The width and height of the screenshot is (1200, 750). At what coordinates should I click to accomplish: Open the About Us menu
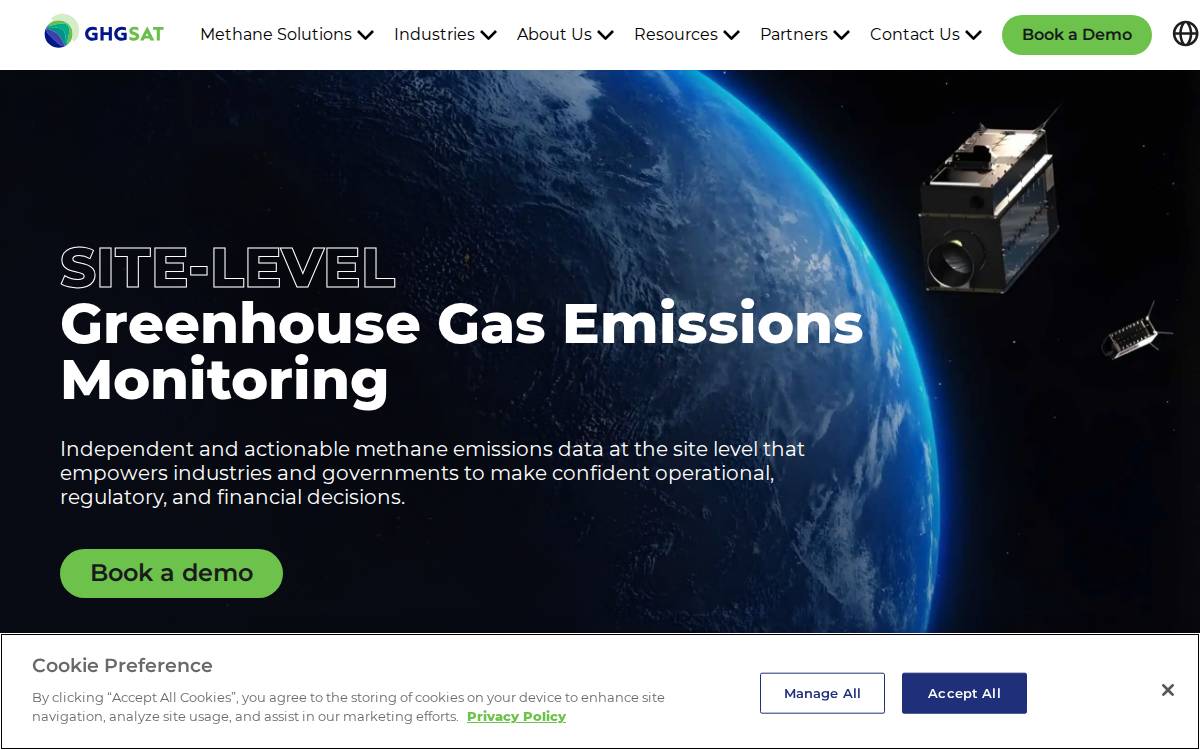click(554, 34)
